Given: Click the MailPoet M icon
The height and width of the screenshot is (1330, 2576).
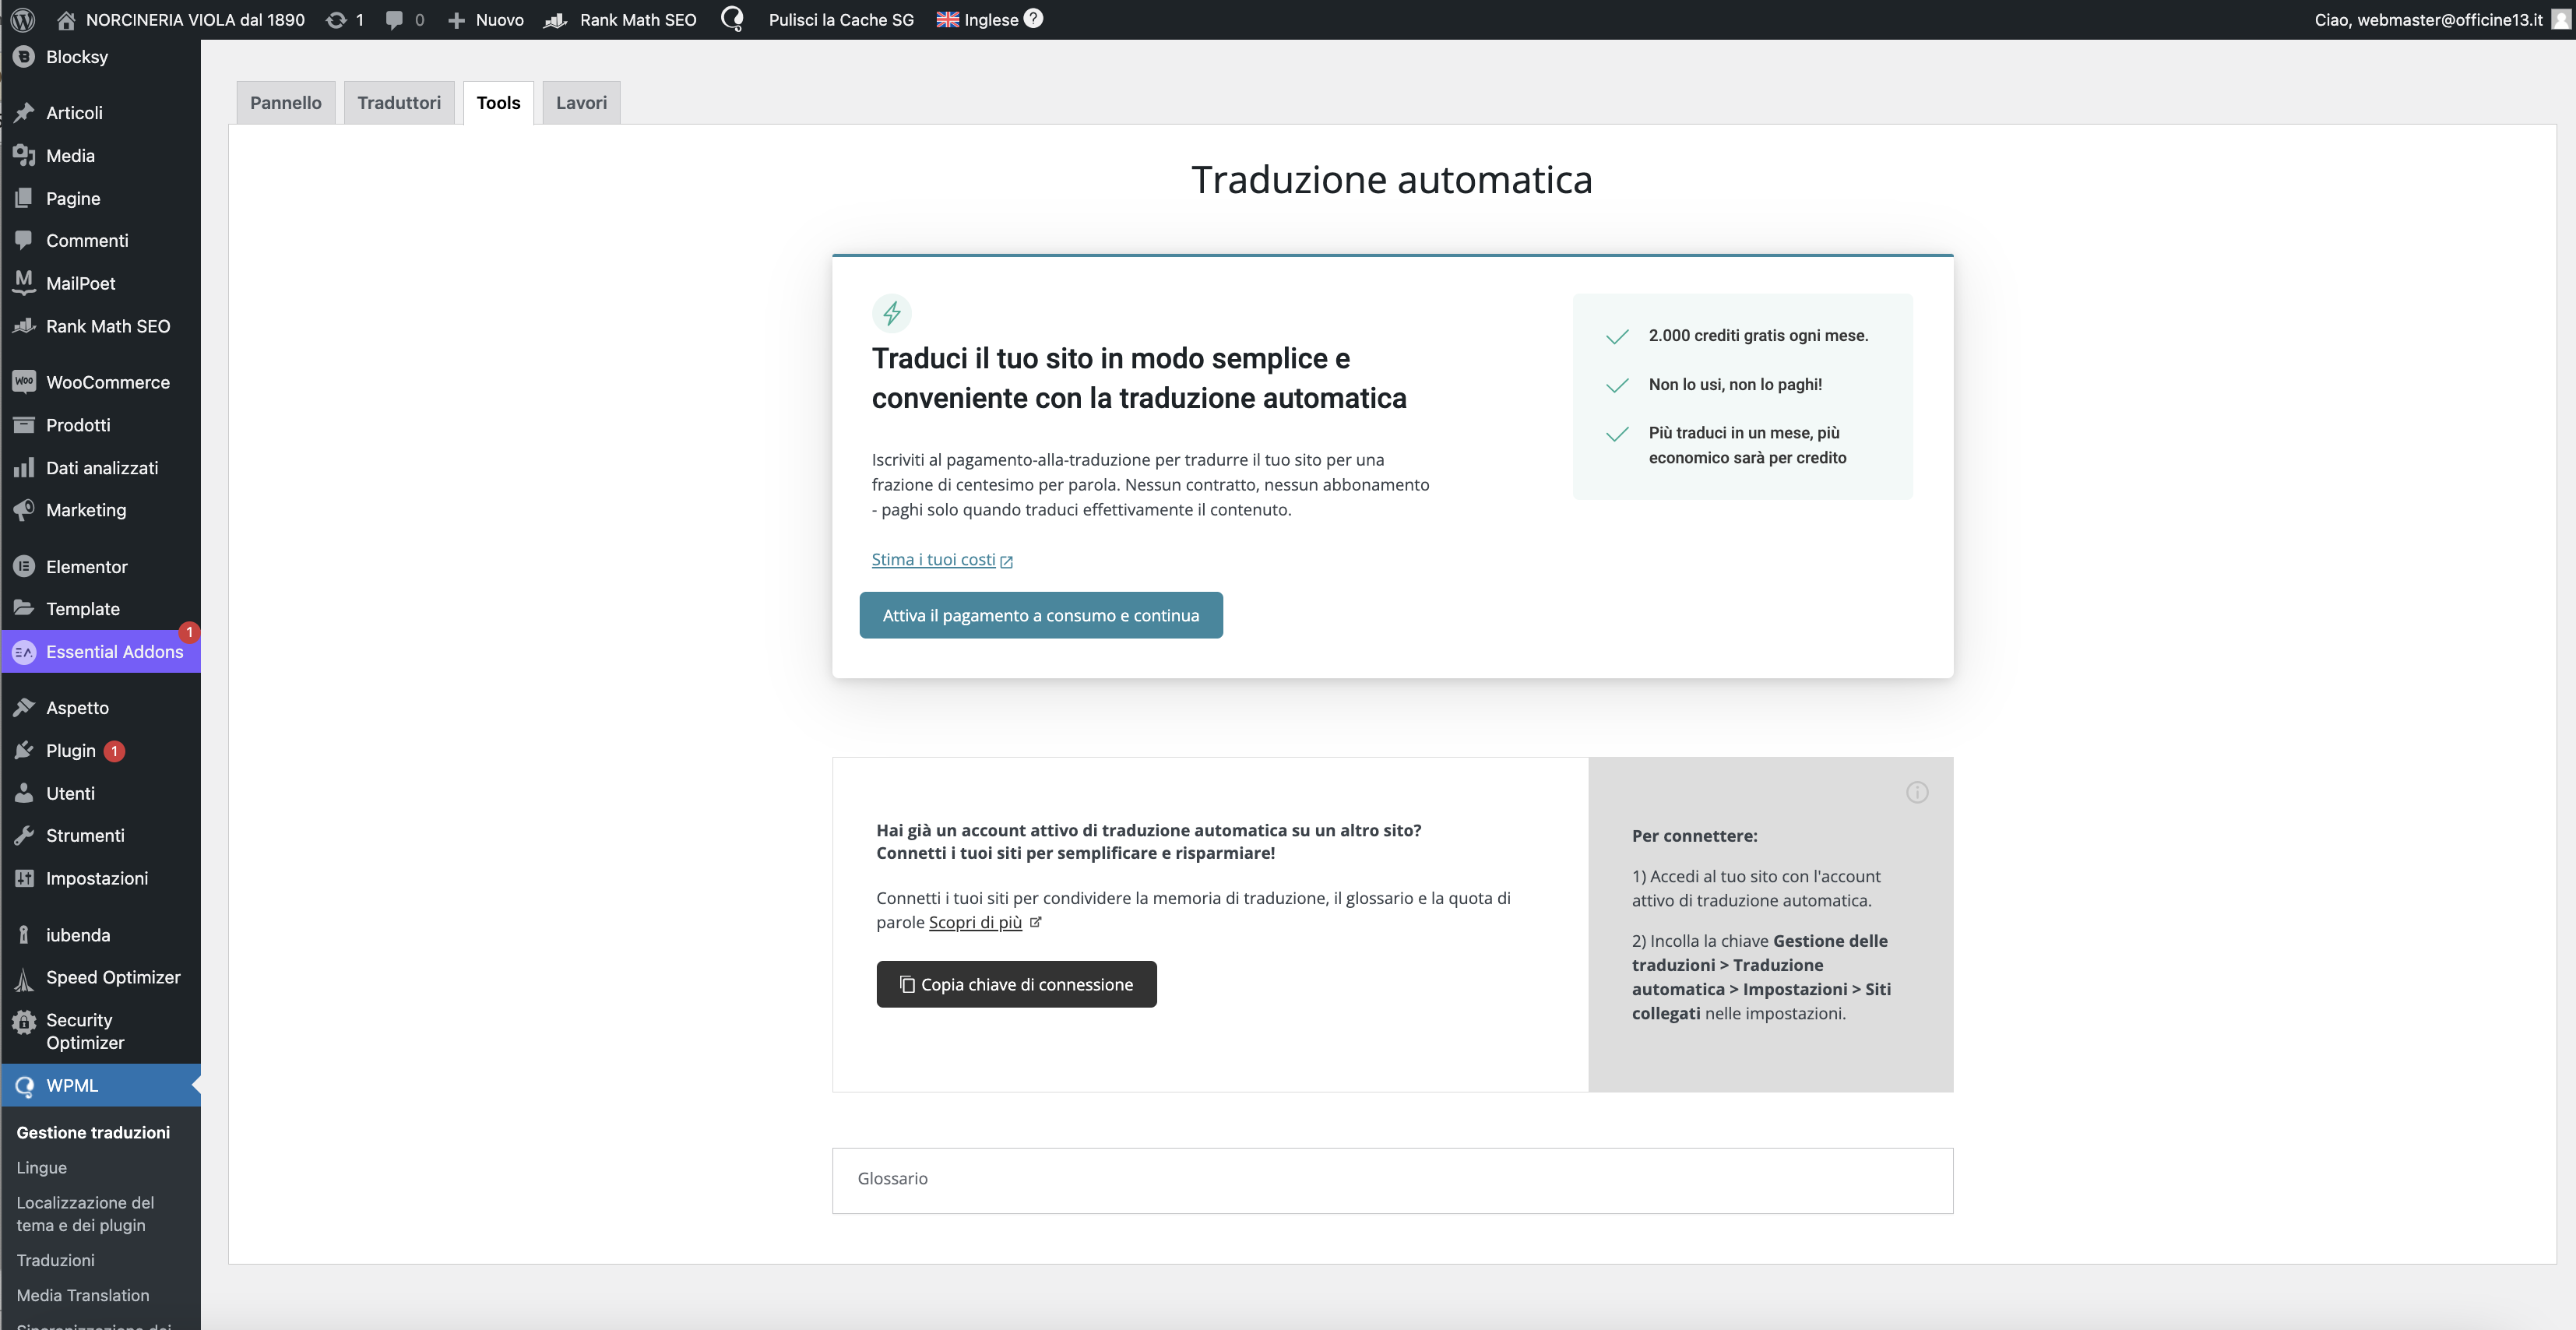Looking at the screenshot, I should (x=24, y=283).
